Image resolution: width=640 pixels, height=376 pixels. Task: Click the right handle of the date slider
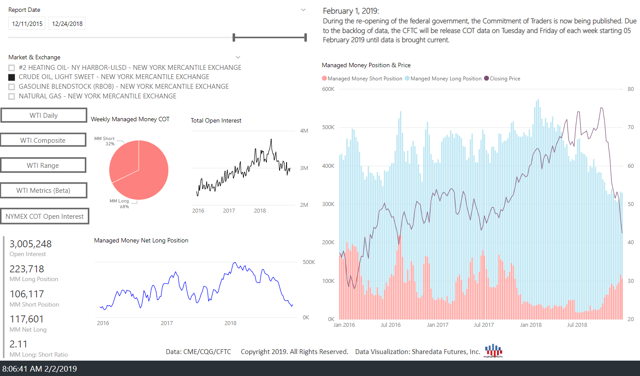pos(305,38)
